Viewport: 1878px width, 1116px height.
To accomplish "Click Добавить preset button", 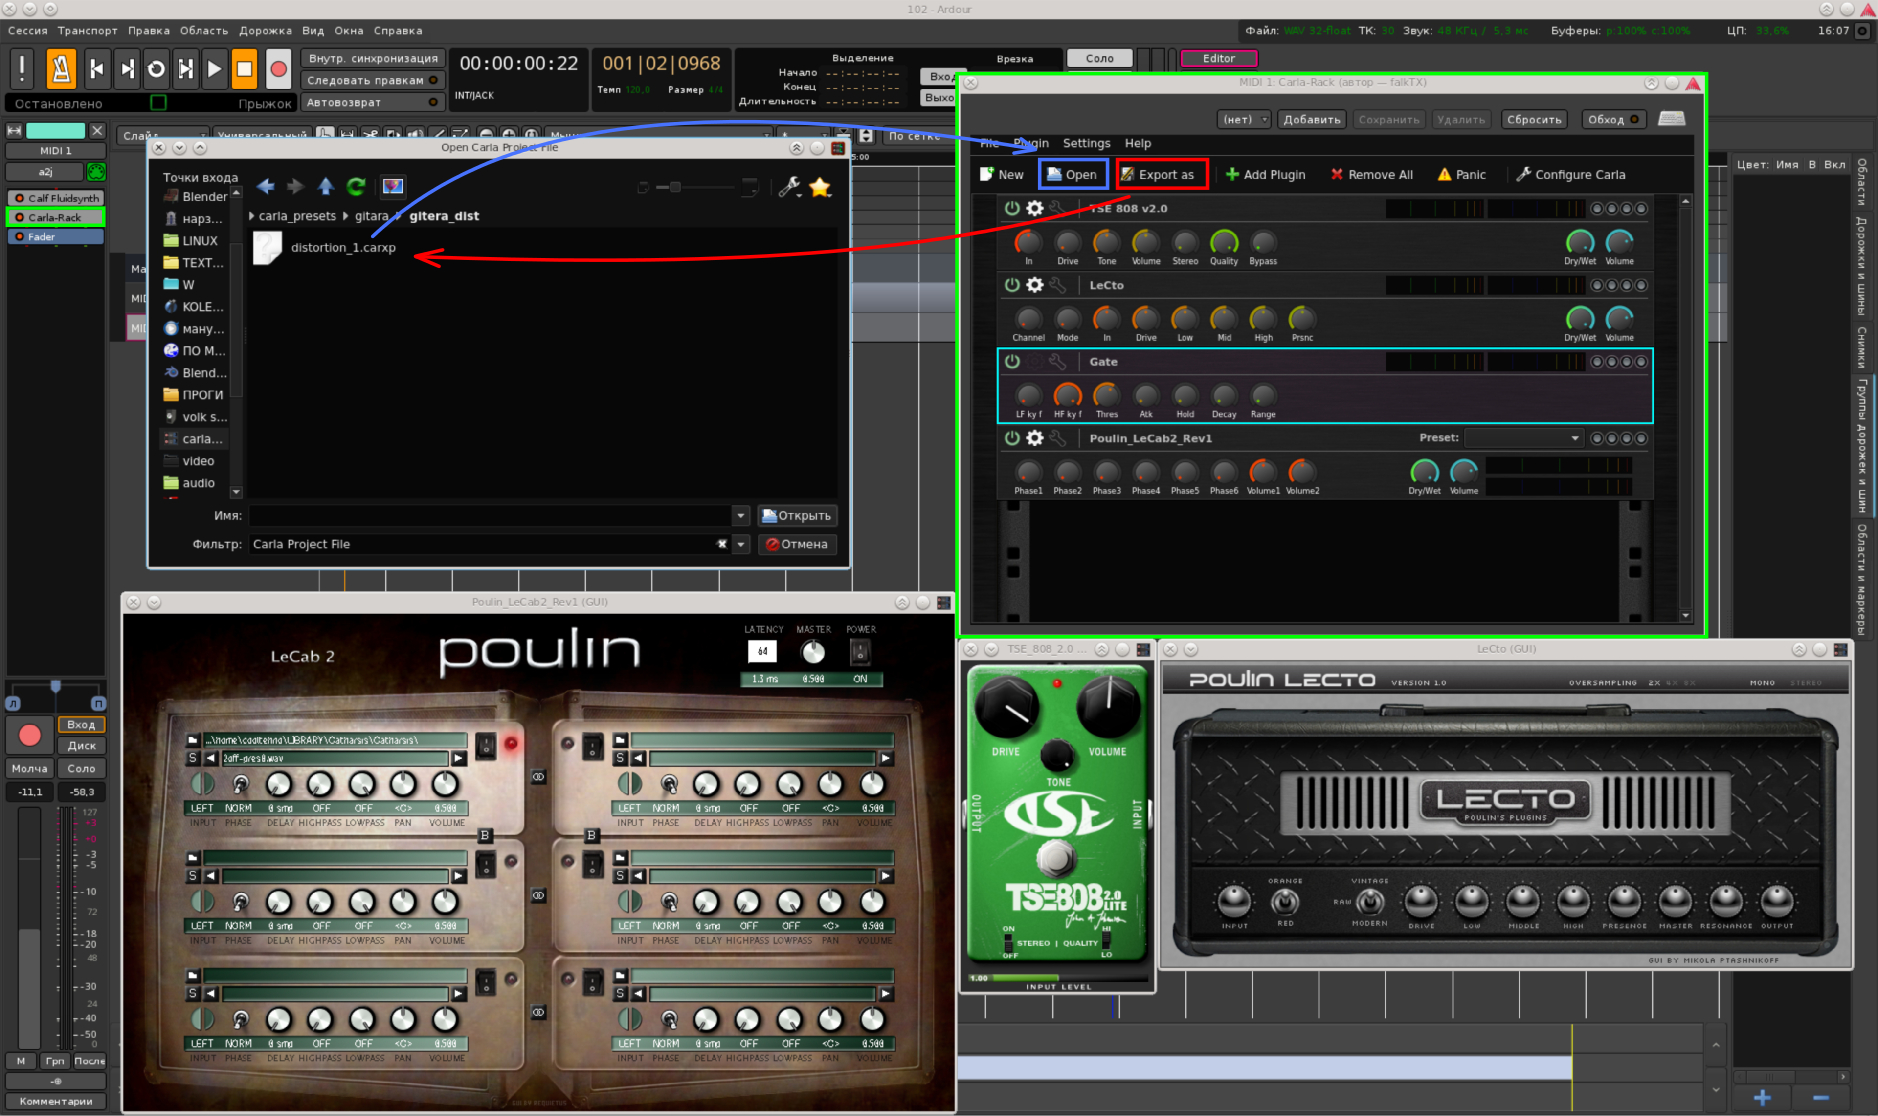I will click(1312, 119).
